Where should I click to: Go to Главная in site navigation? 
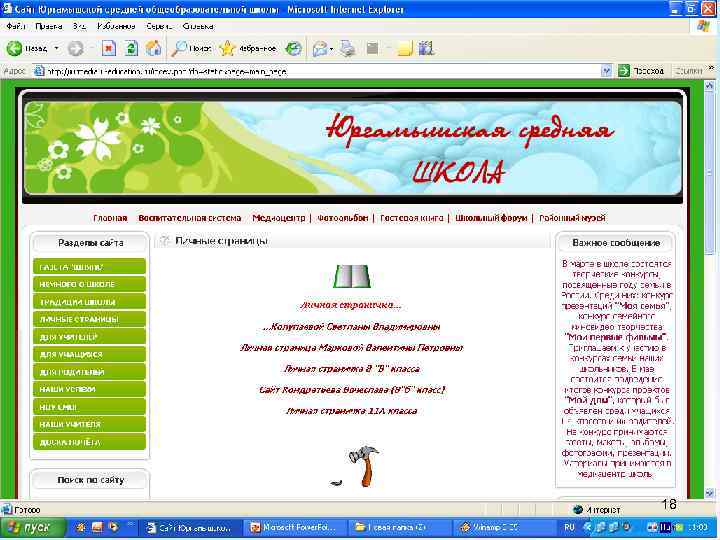(x=110, y=218)
